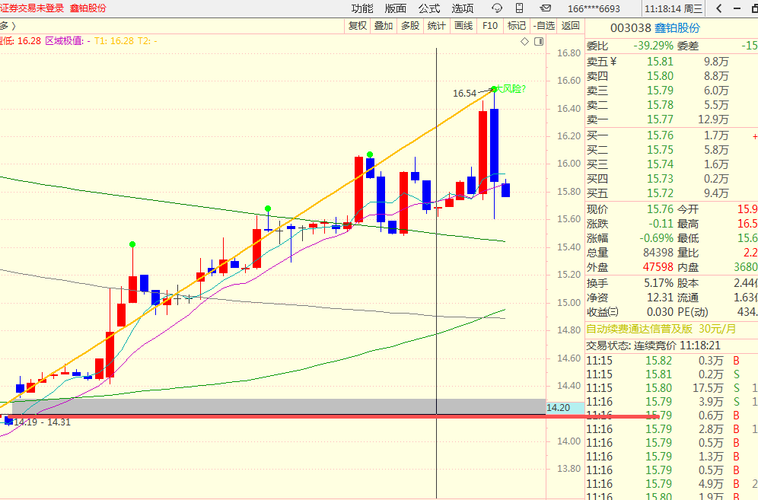
Task: Click the green marker dot at 16.54 peak
Action: pos(494,89)
